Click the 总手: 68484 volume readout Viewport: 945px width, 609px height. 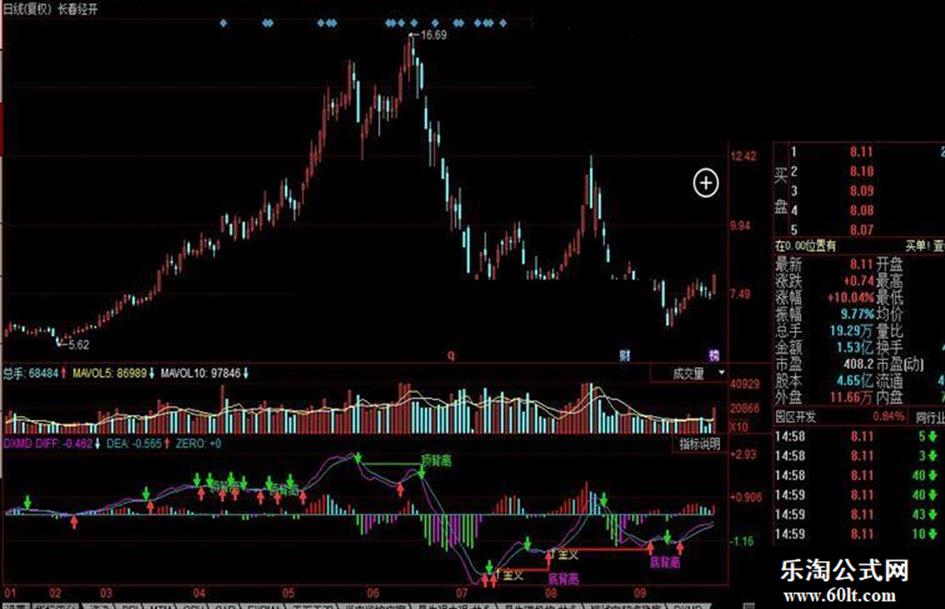pyautogui.click(x=30, y=374)
